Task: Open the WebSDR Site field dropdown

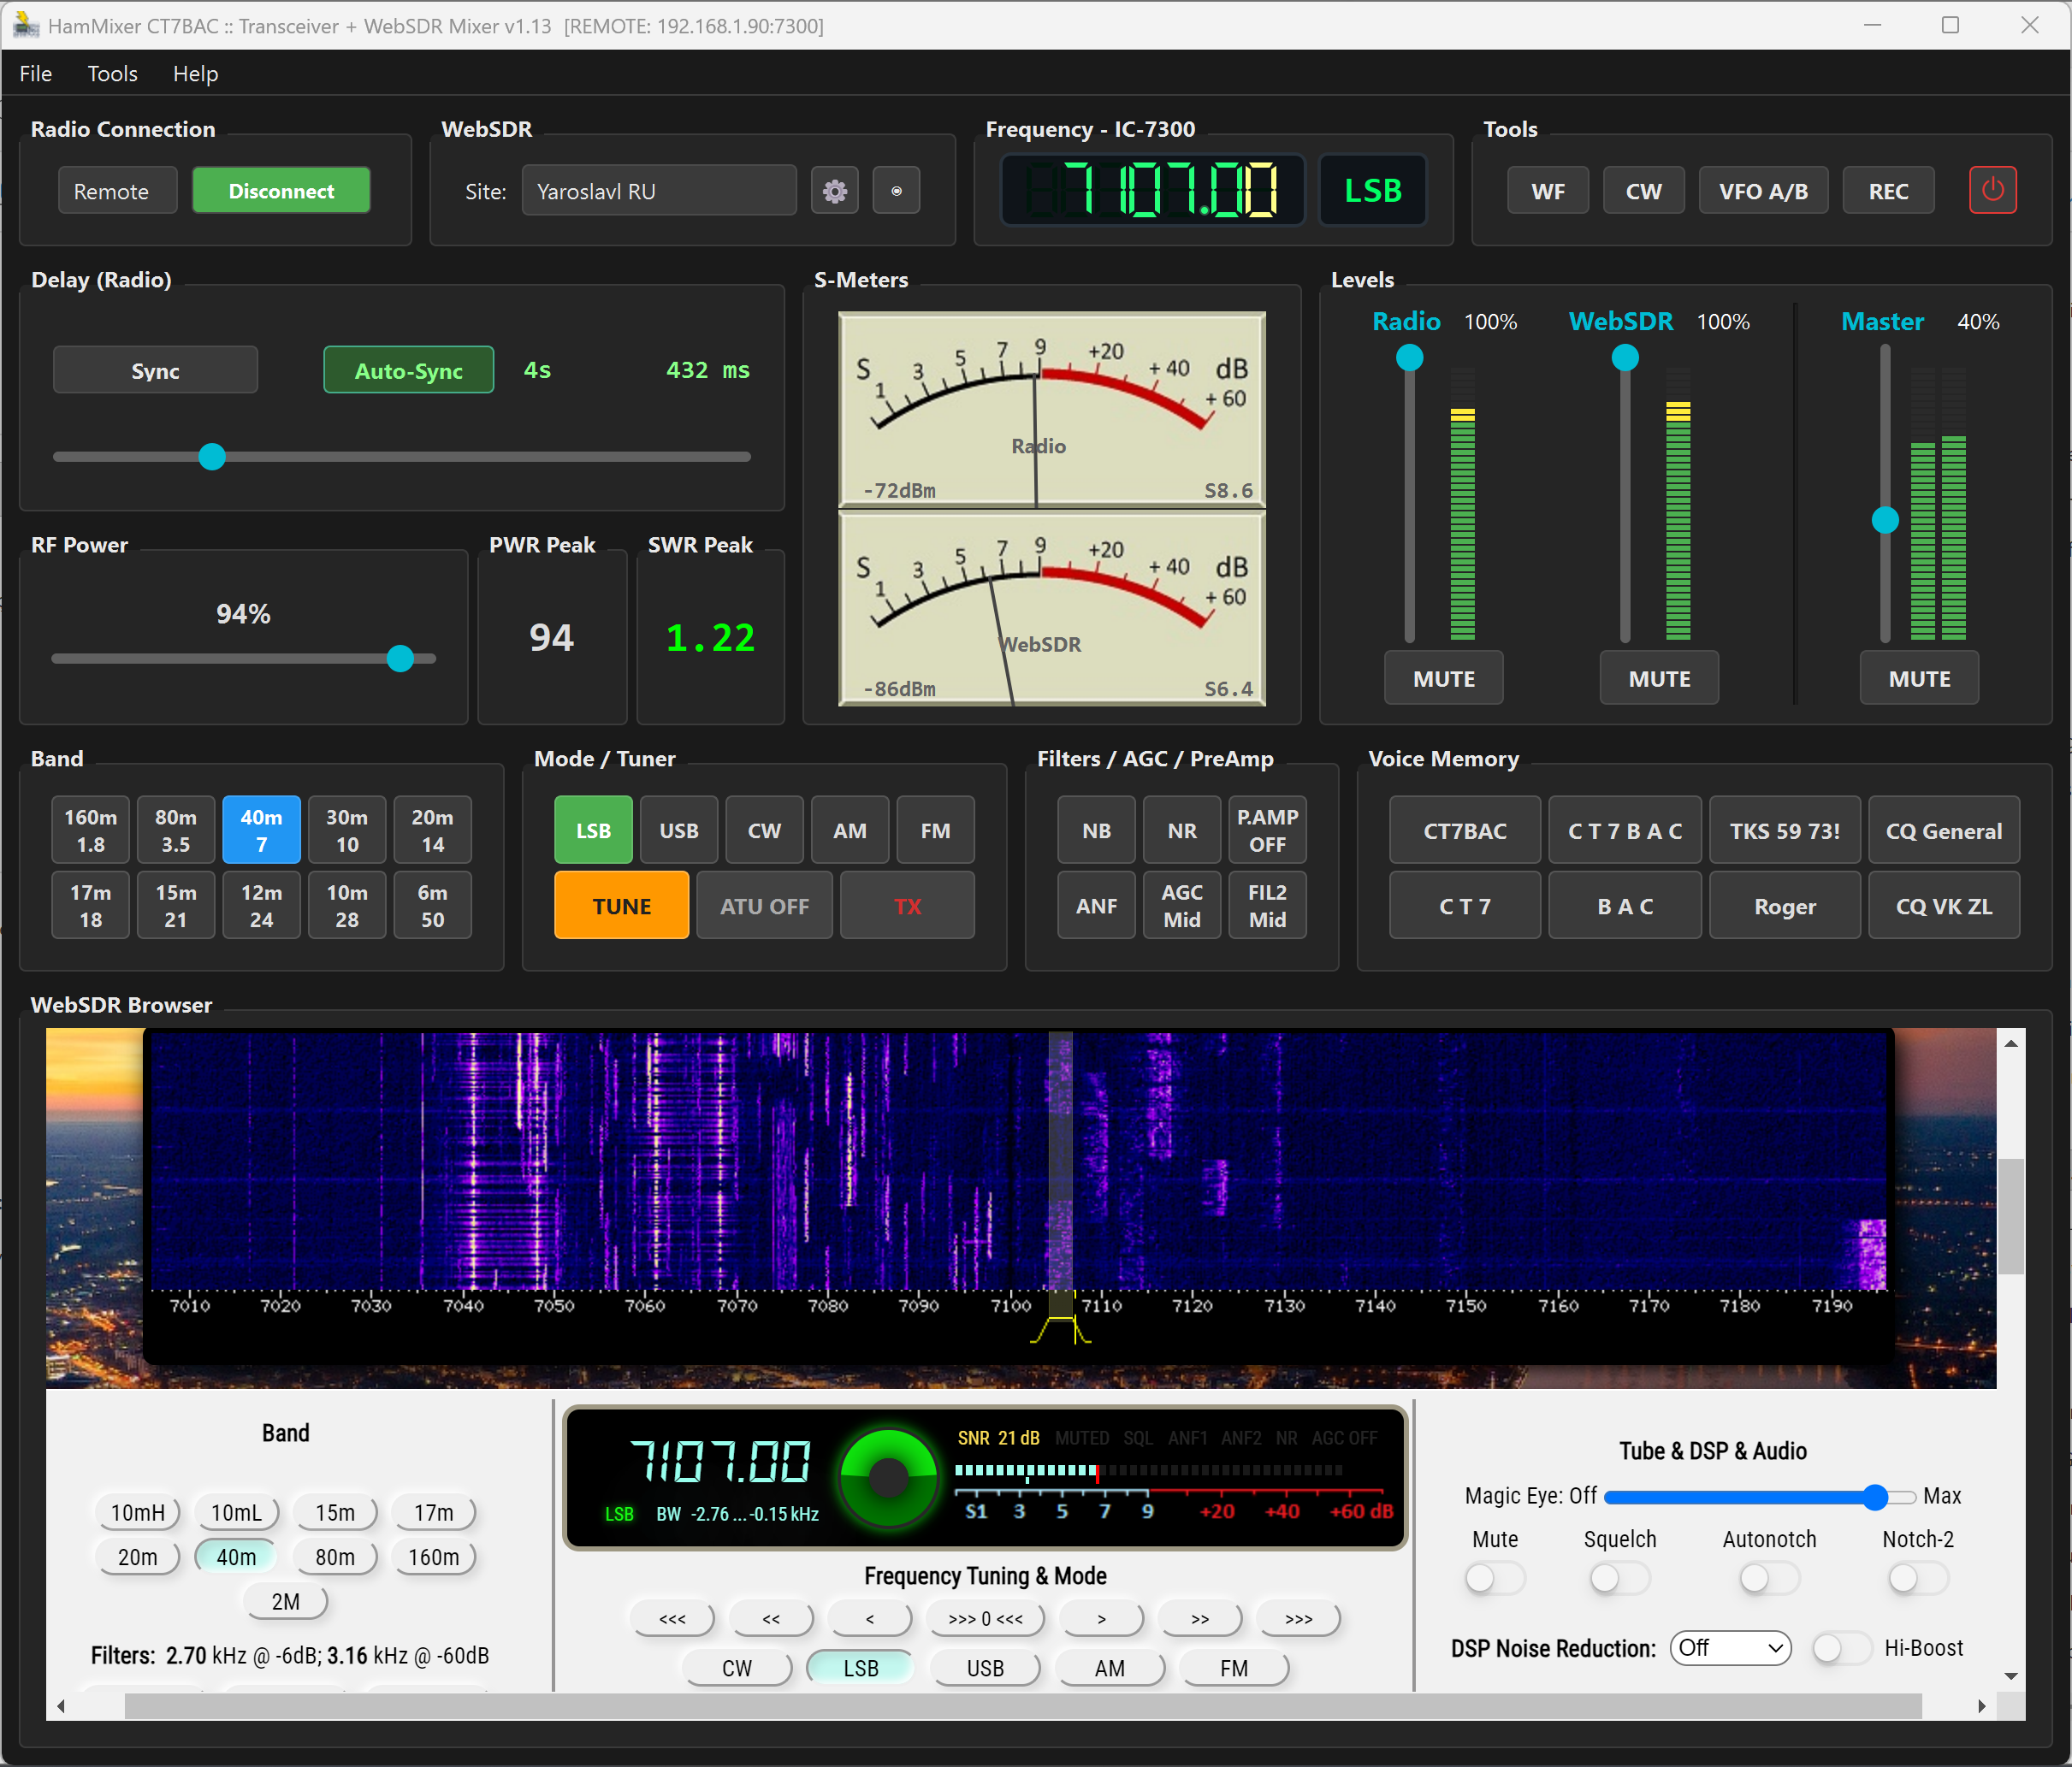Action: pos(658,190)
